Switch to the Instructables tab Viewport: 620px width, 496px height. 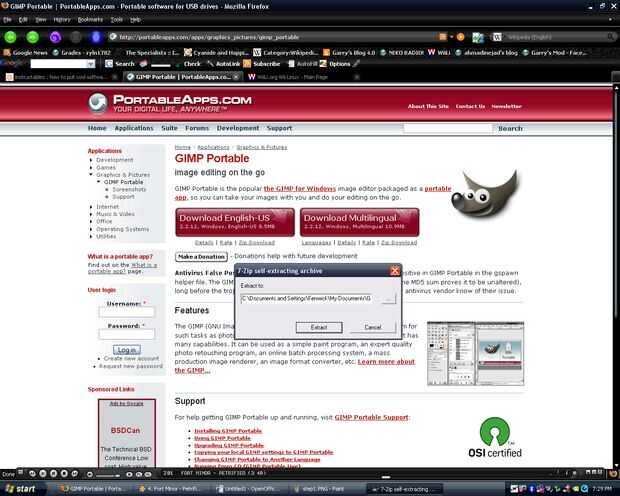pos(59,77)
